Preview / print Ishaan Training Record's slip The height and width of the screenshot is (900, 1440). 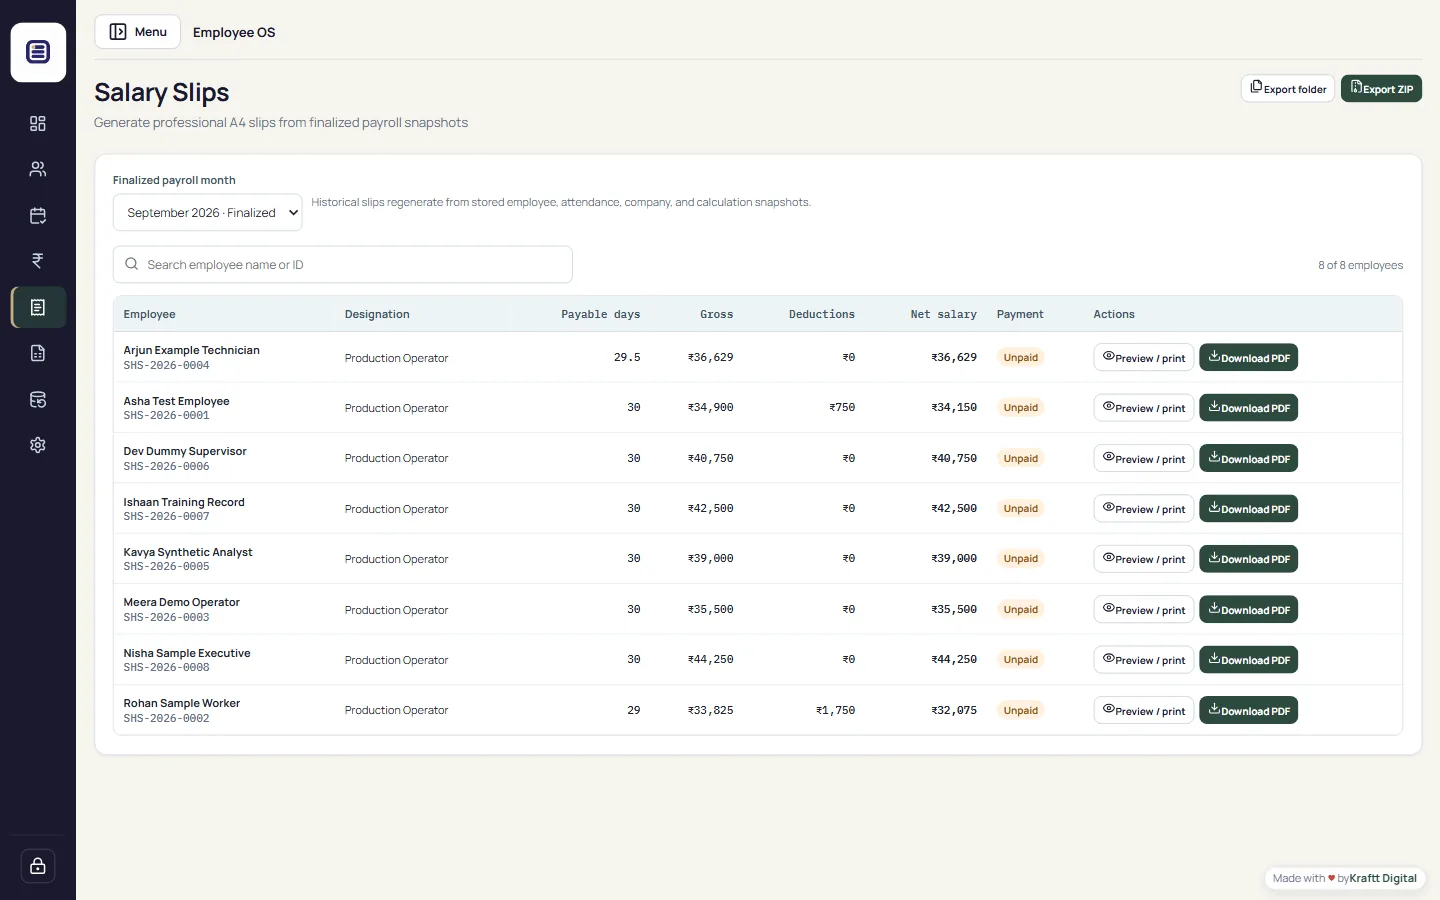[1144, 509]
